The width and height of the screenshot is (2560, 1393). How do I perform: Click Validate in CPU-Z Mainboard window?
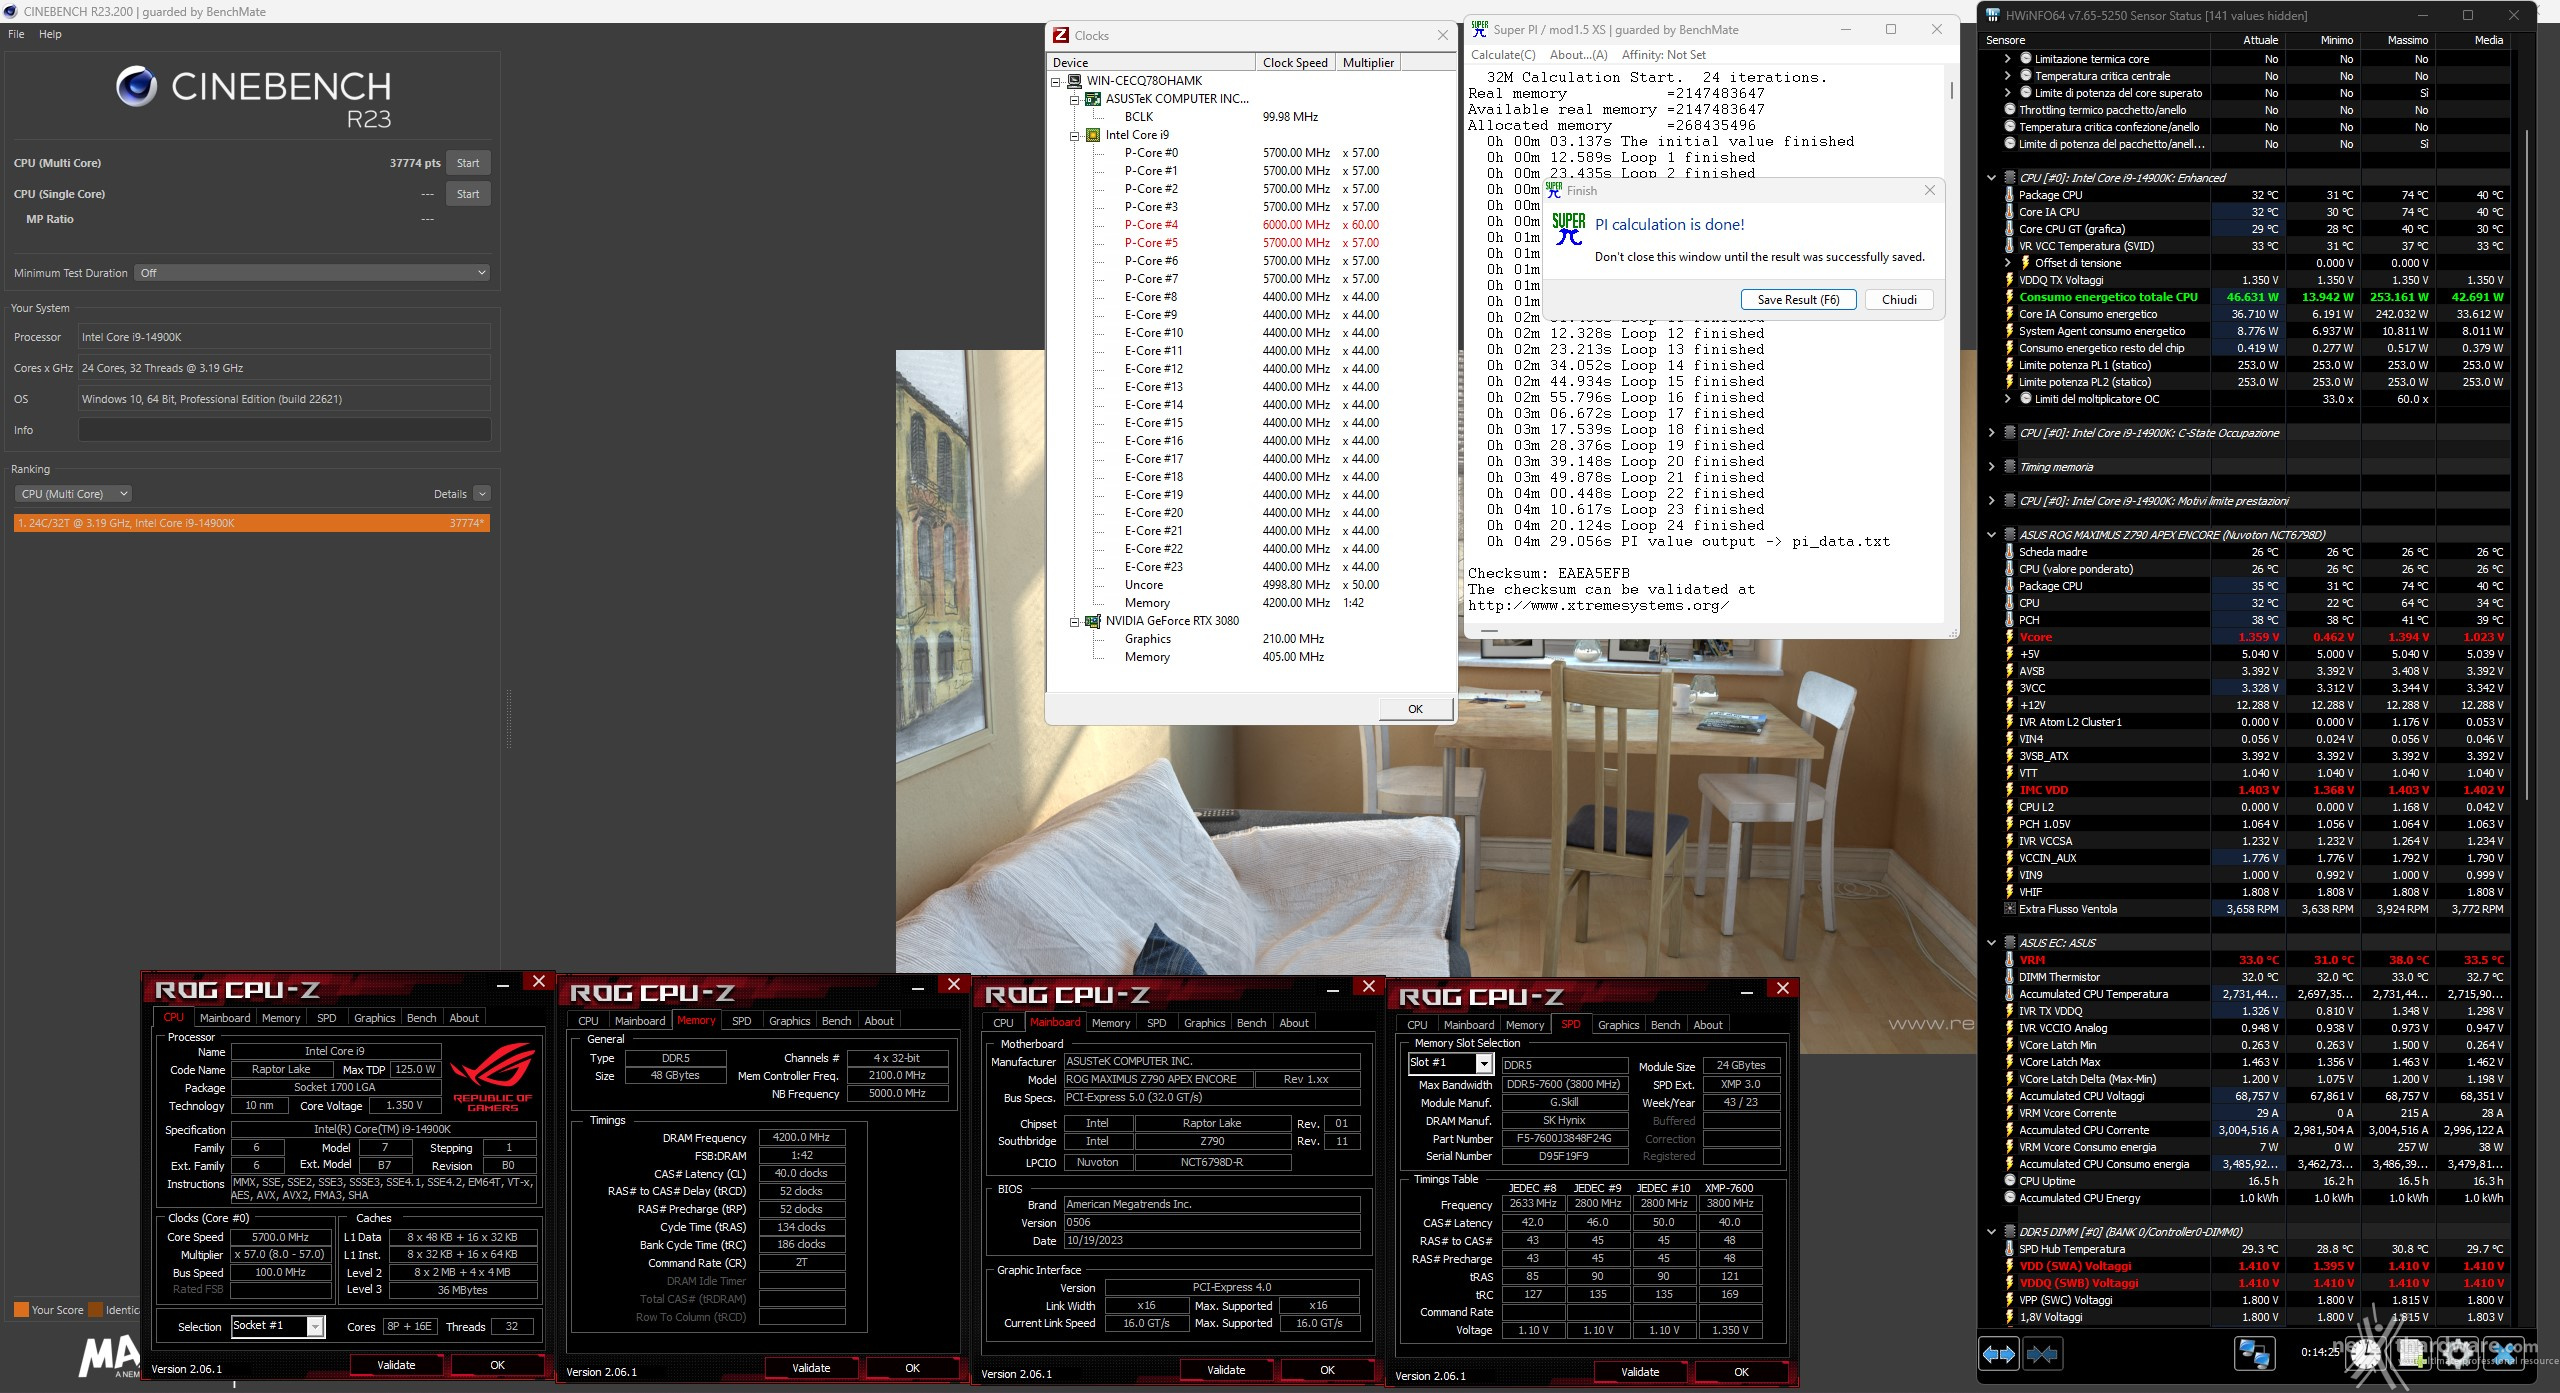point(1226,1370)
